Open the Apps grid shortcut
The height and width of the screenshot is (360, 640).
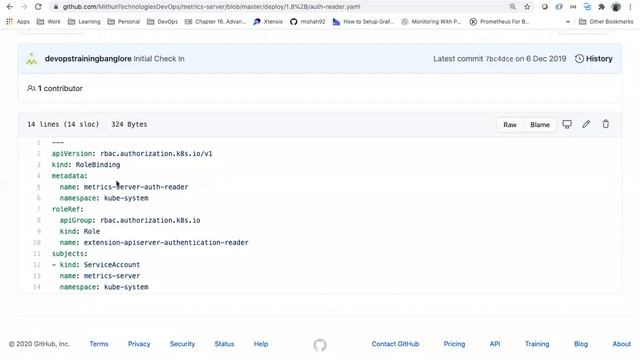coord(18,22)
